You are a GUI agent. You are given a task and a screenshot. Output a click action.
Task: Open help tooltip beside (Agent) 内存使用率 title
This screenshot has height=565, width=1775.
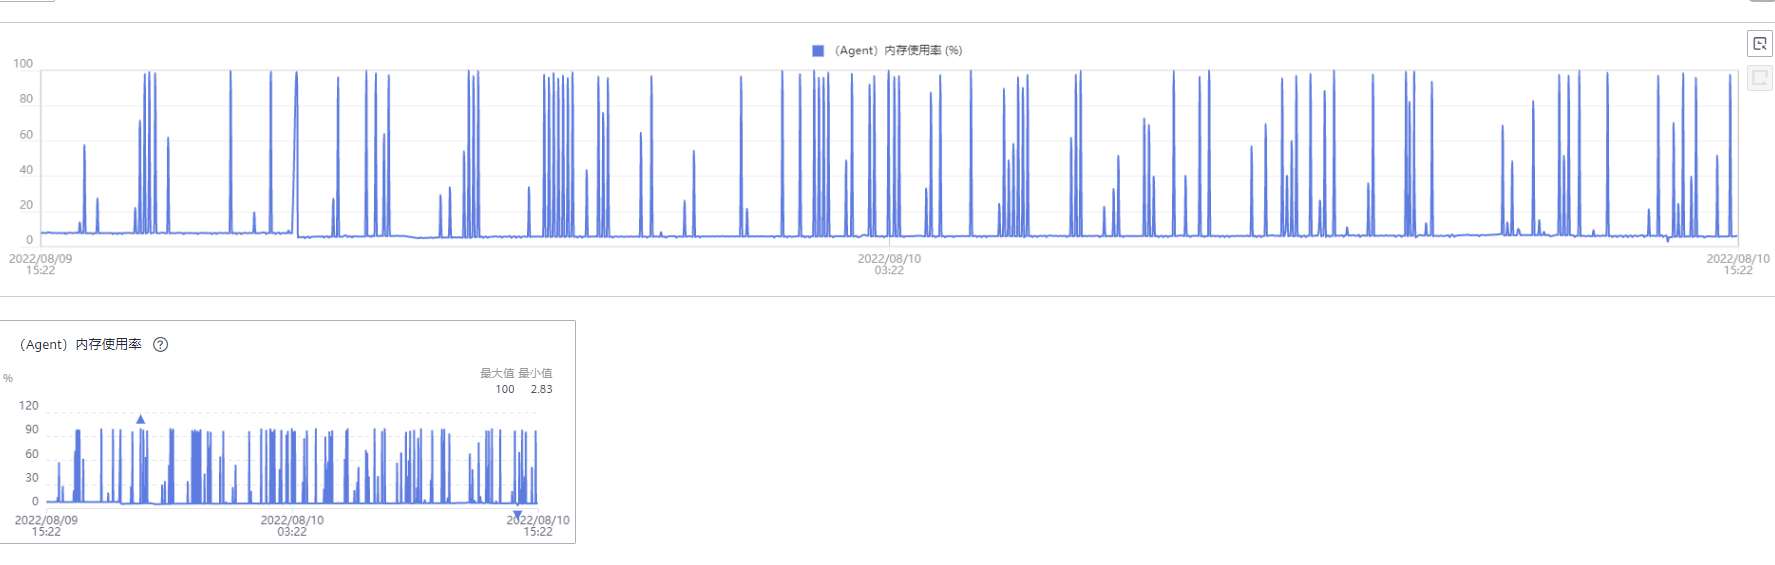pyautogui.click(x=160, y=344)
